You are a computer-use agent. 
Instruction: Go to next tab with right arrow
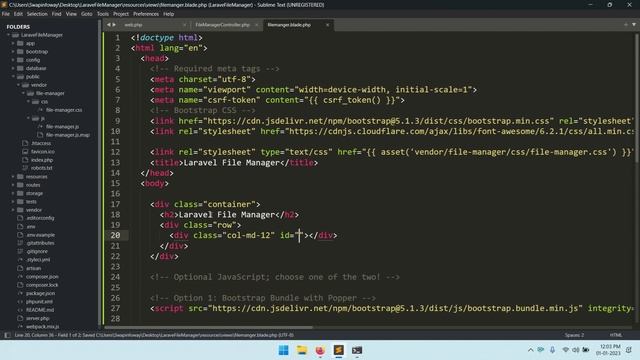click(114, 25)
